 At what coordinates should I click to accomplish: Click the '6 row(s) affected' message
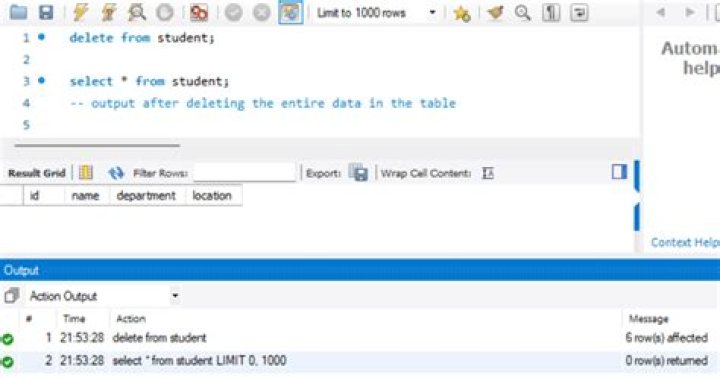666,338
